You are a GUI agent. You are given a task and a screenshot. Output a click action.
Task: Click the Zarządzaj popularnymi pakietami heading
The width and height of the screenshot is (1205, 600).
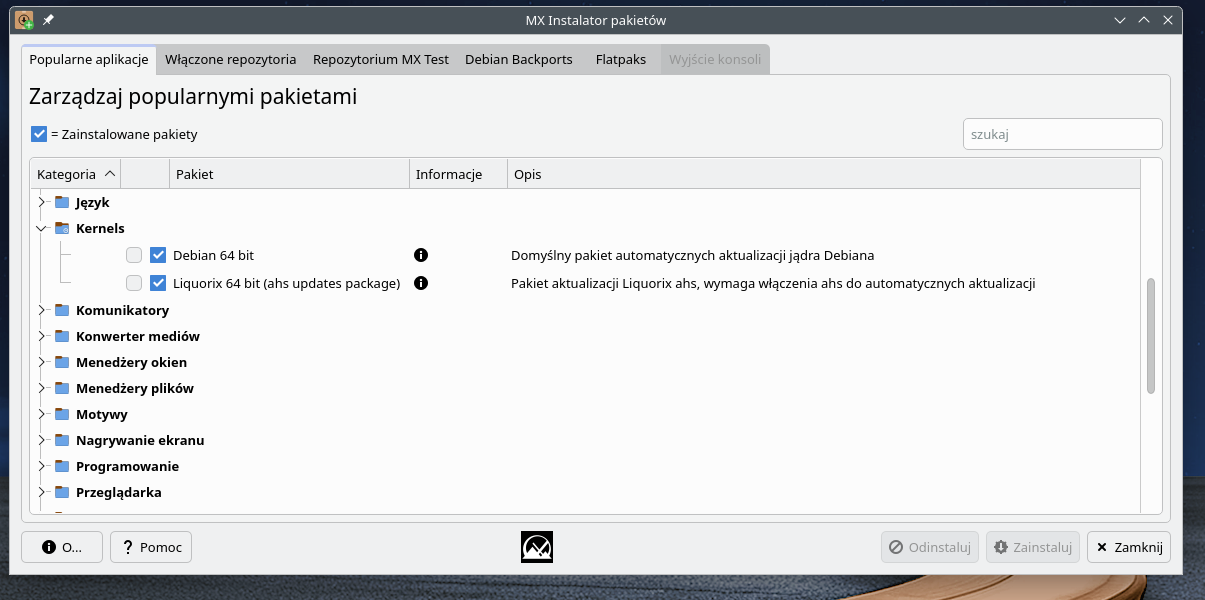pyautogui.click(x=193, y=97)
